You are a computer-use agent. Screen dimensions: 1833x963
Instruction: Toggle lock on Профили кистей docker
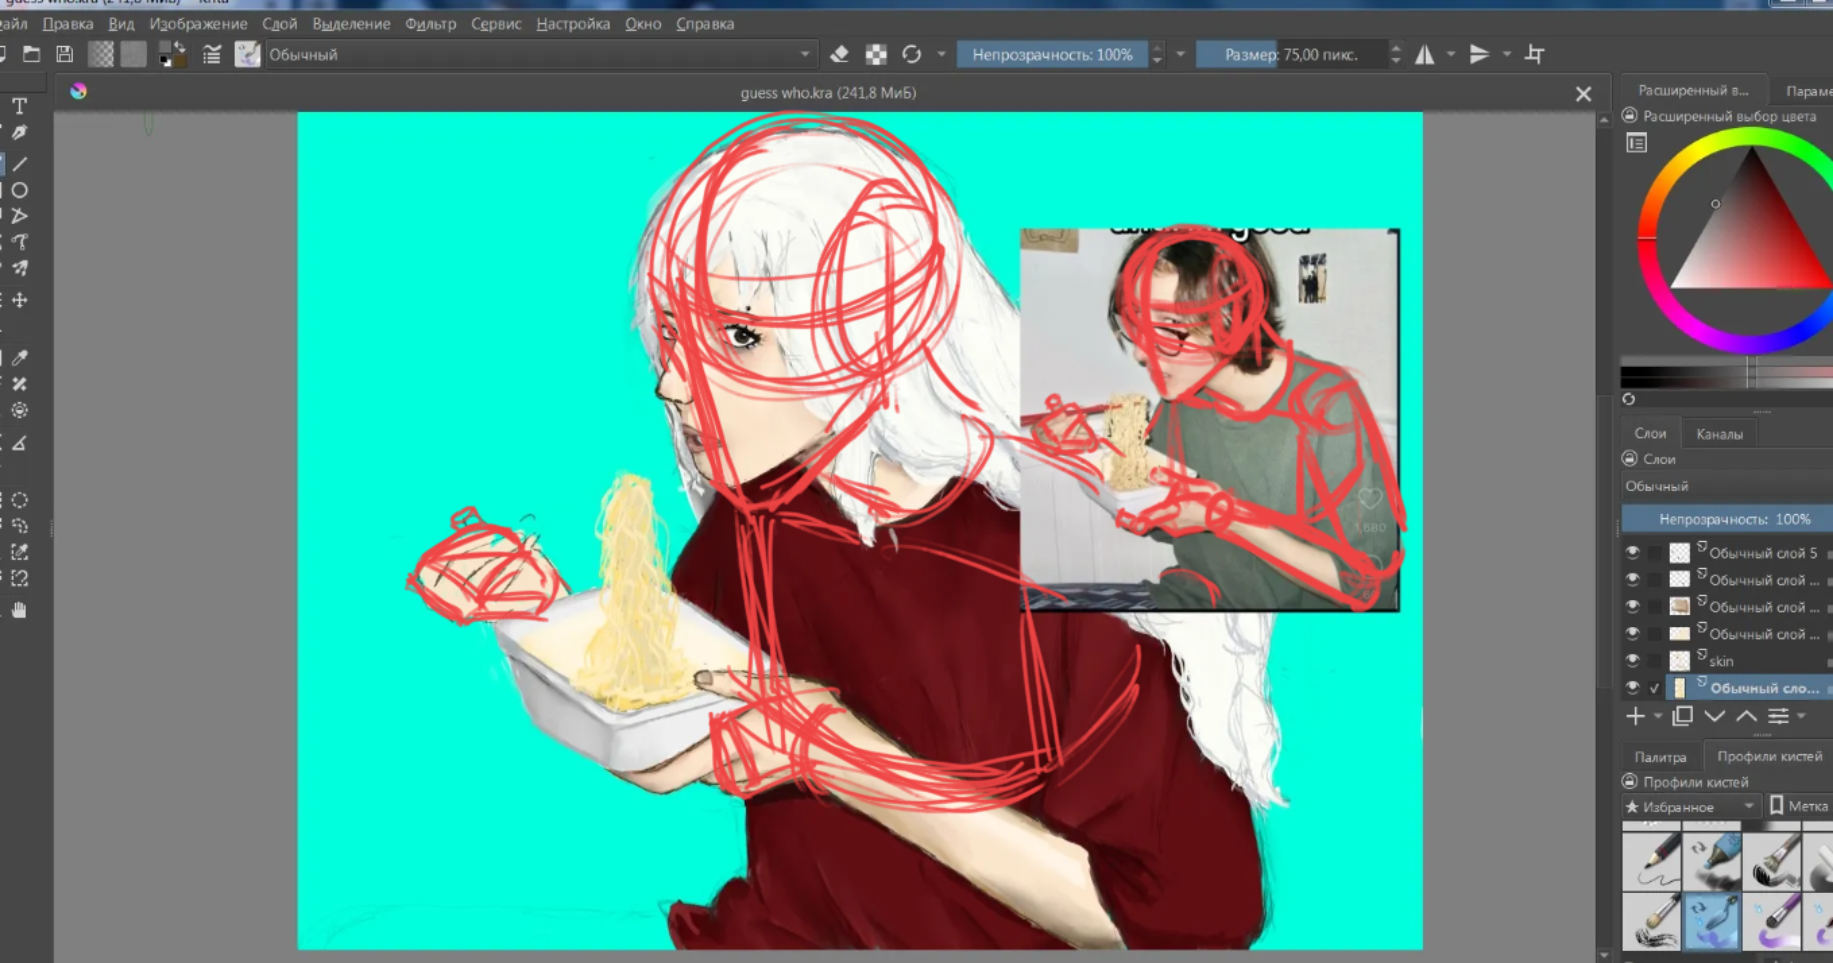click(1629, 781)
